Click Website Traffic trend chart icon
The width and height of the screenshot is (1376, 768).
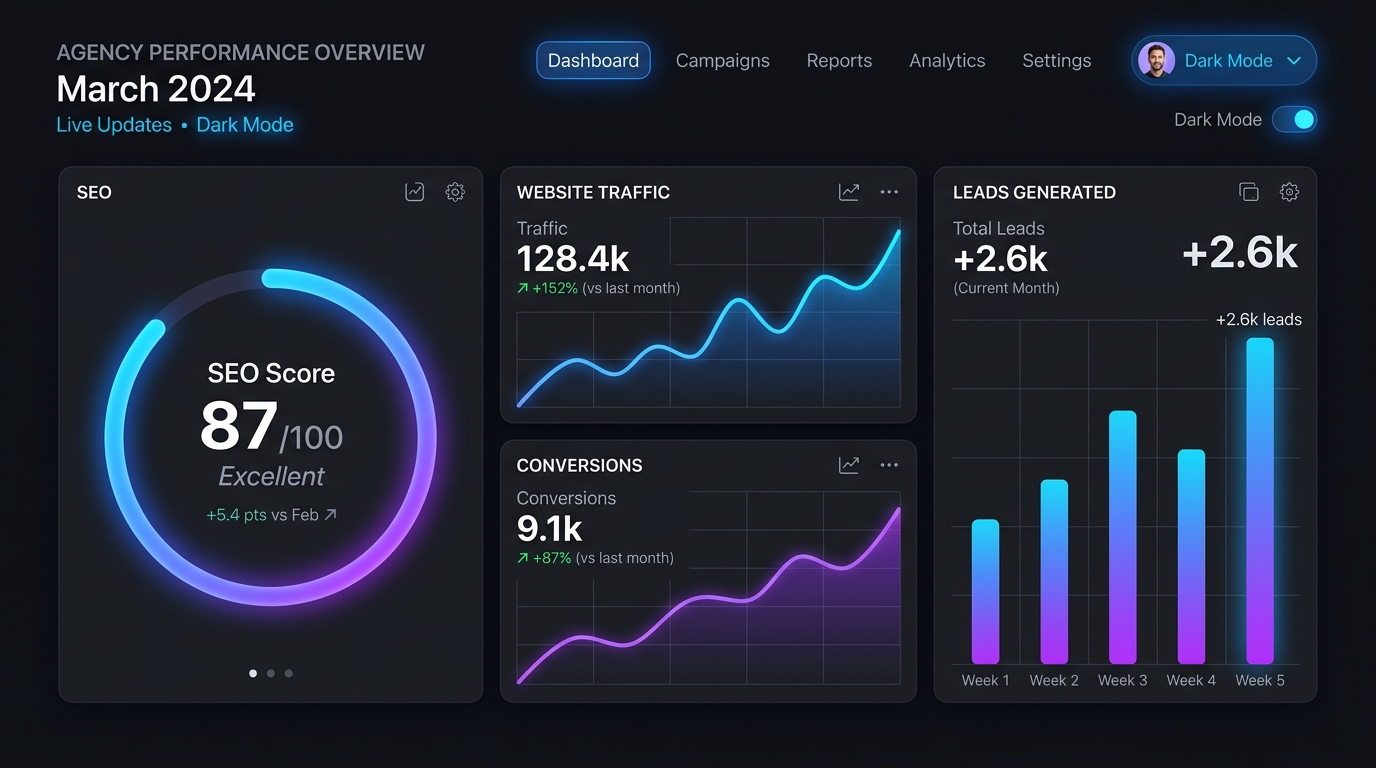point(849,192)
